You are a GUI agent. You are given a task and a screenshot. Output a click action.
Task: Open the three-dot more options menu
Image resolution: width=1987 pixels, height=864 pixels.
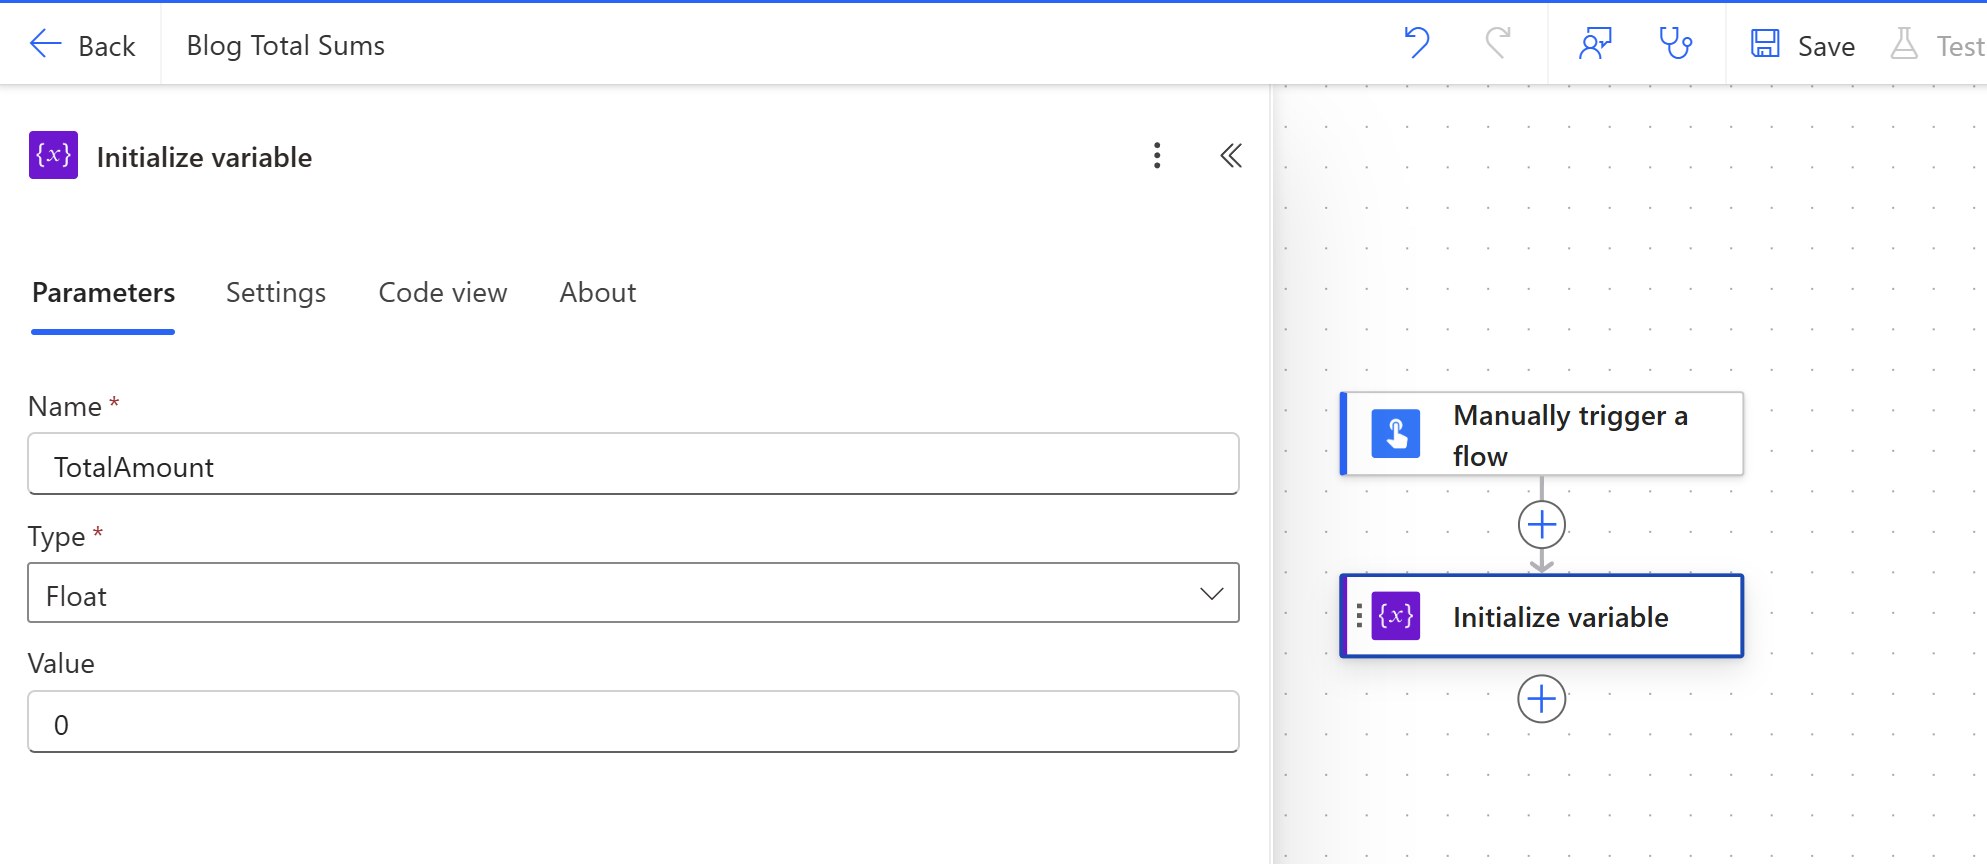pyautogui.click(x=1157, y=156)
